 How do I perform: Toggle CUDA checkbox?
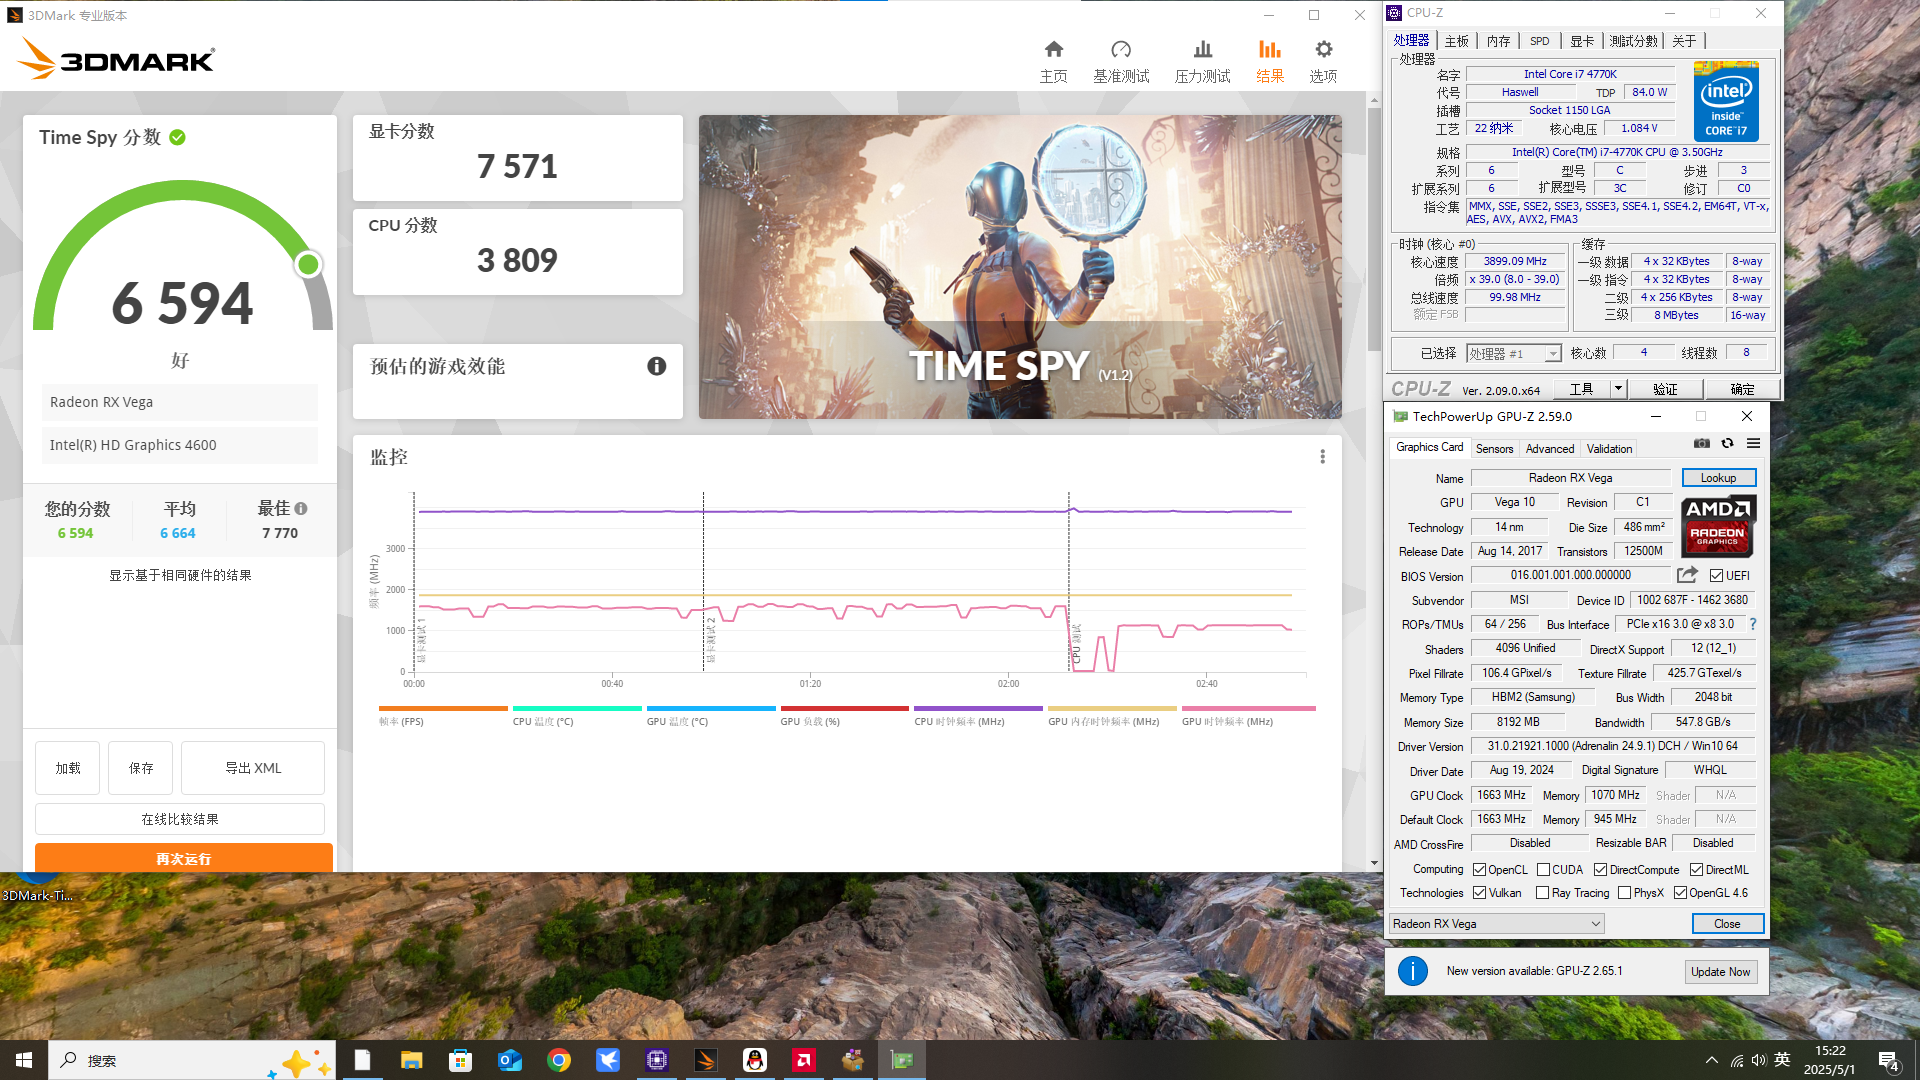(1543, 870)
